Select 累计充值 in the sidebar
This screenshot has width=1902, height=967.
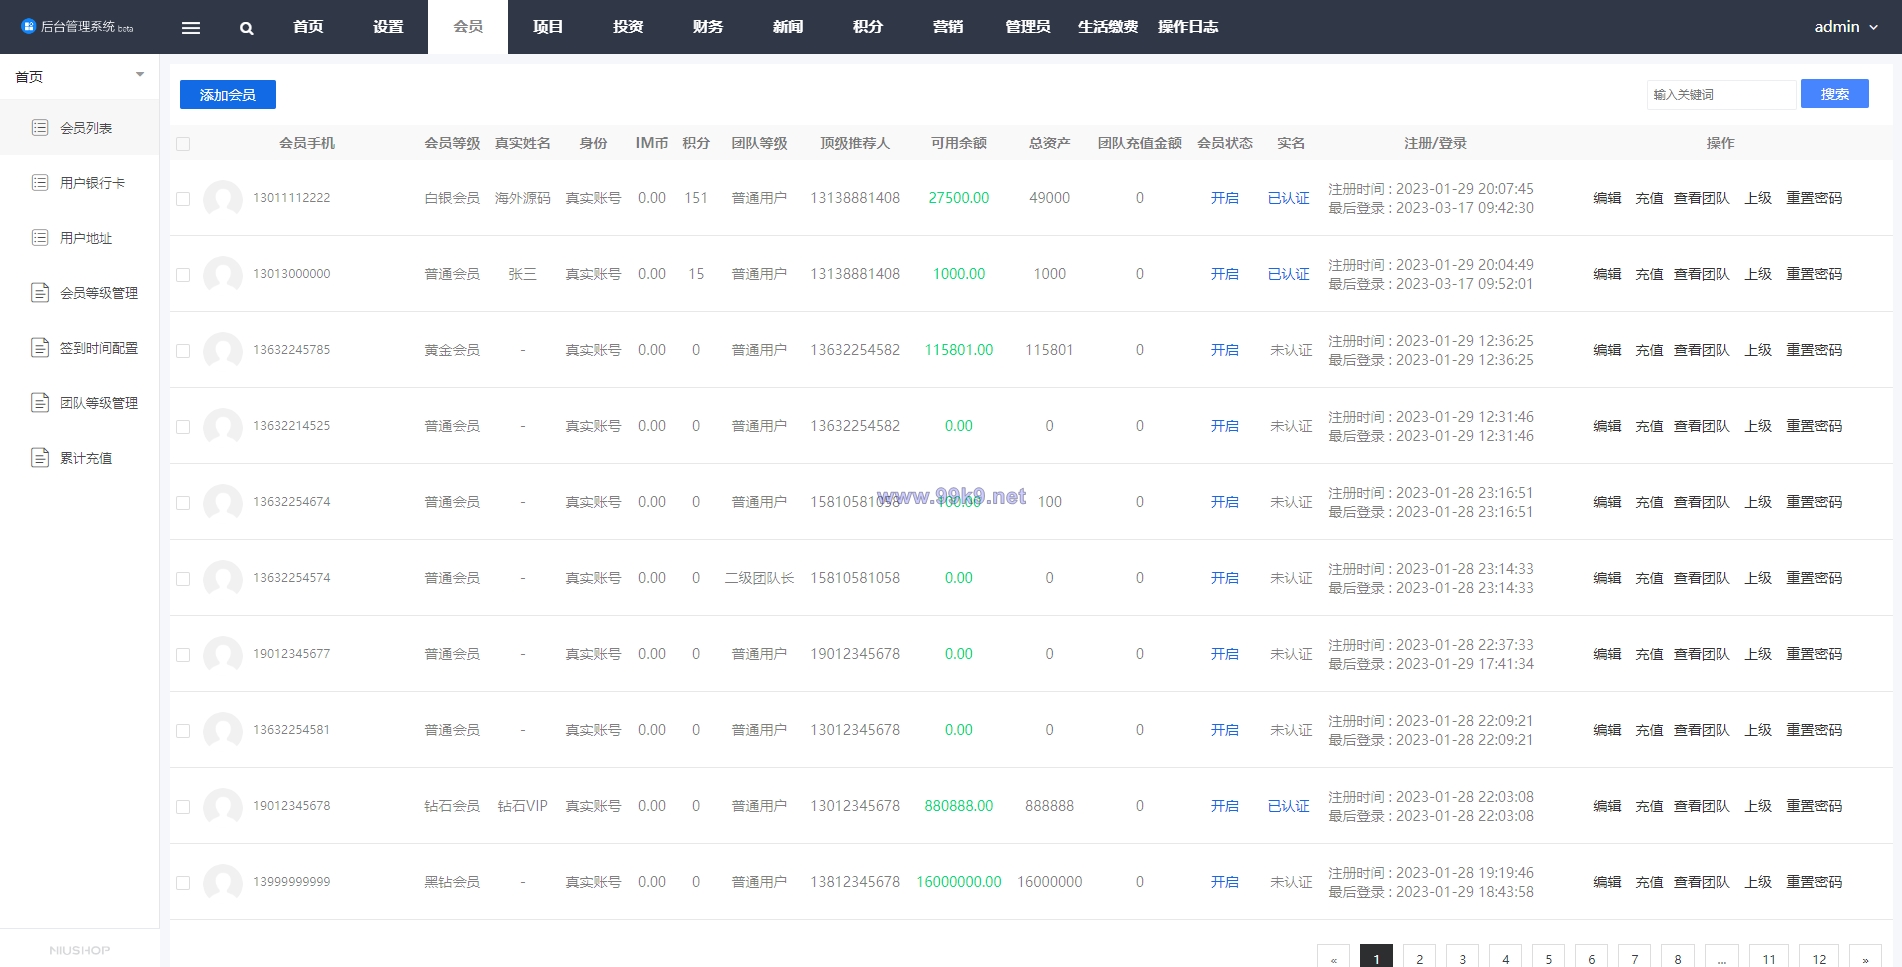click(x=80, y=457)
